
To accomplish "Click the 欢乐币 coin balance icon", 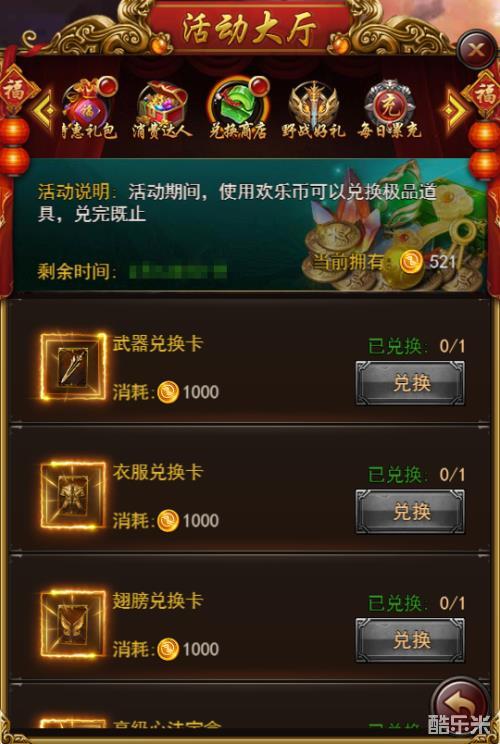I will [411, 262].
